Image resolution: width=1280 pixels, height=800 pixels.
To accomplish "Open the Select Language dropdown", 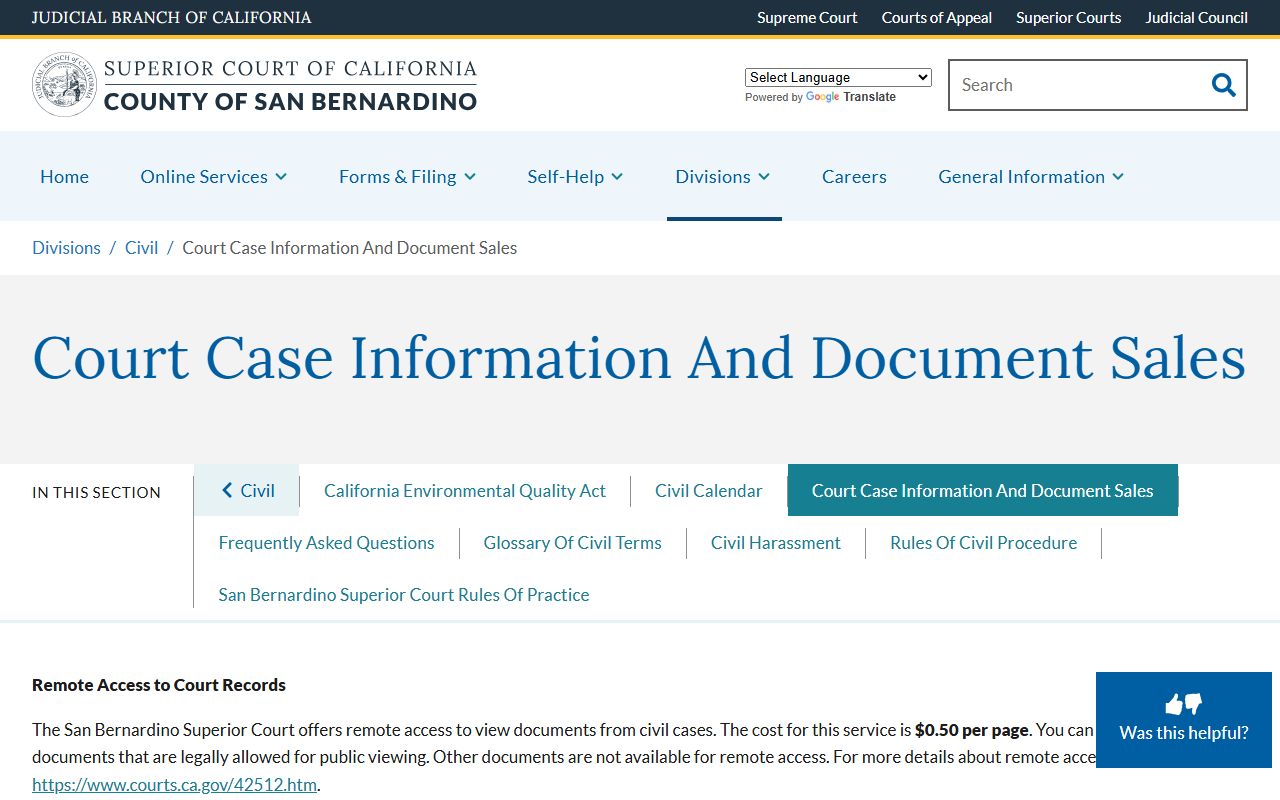I will [x=838, y=77].
